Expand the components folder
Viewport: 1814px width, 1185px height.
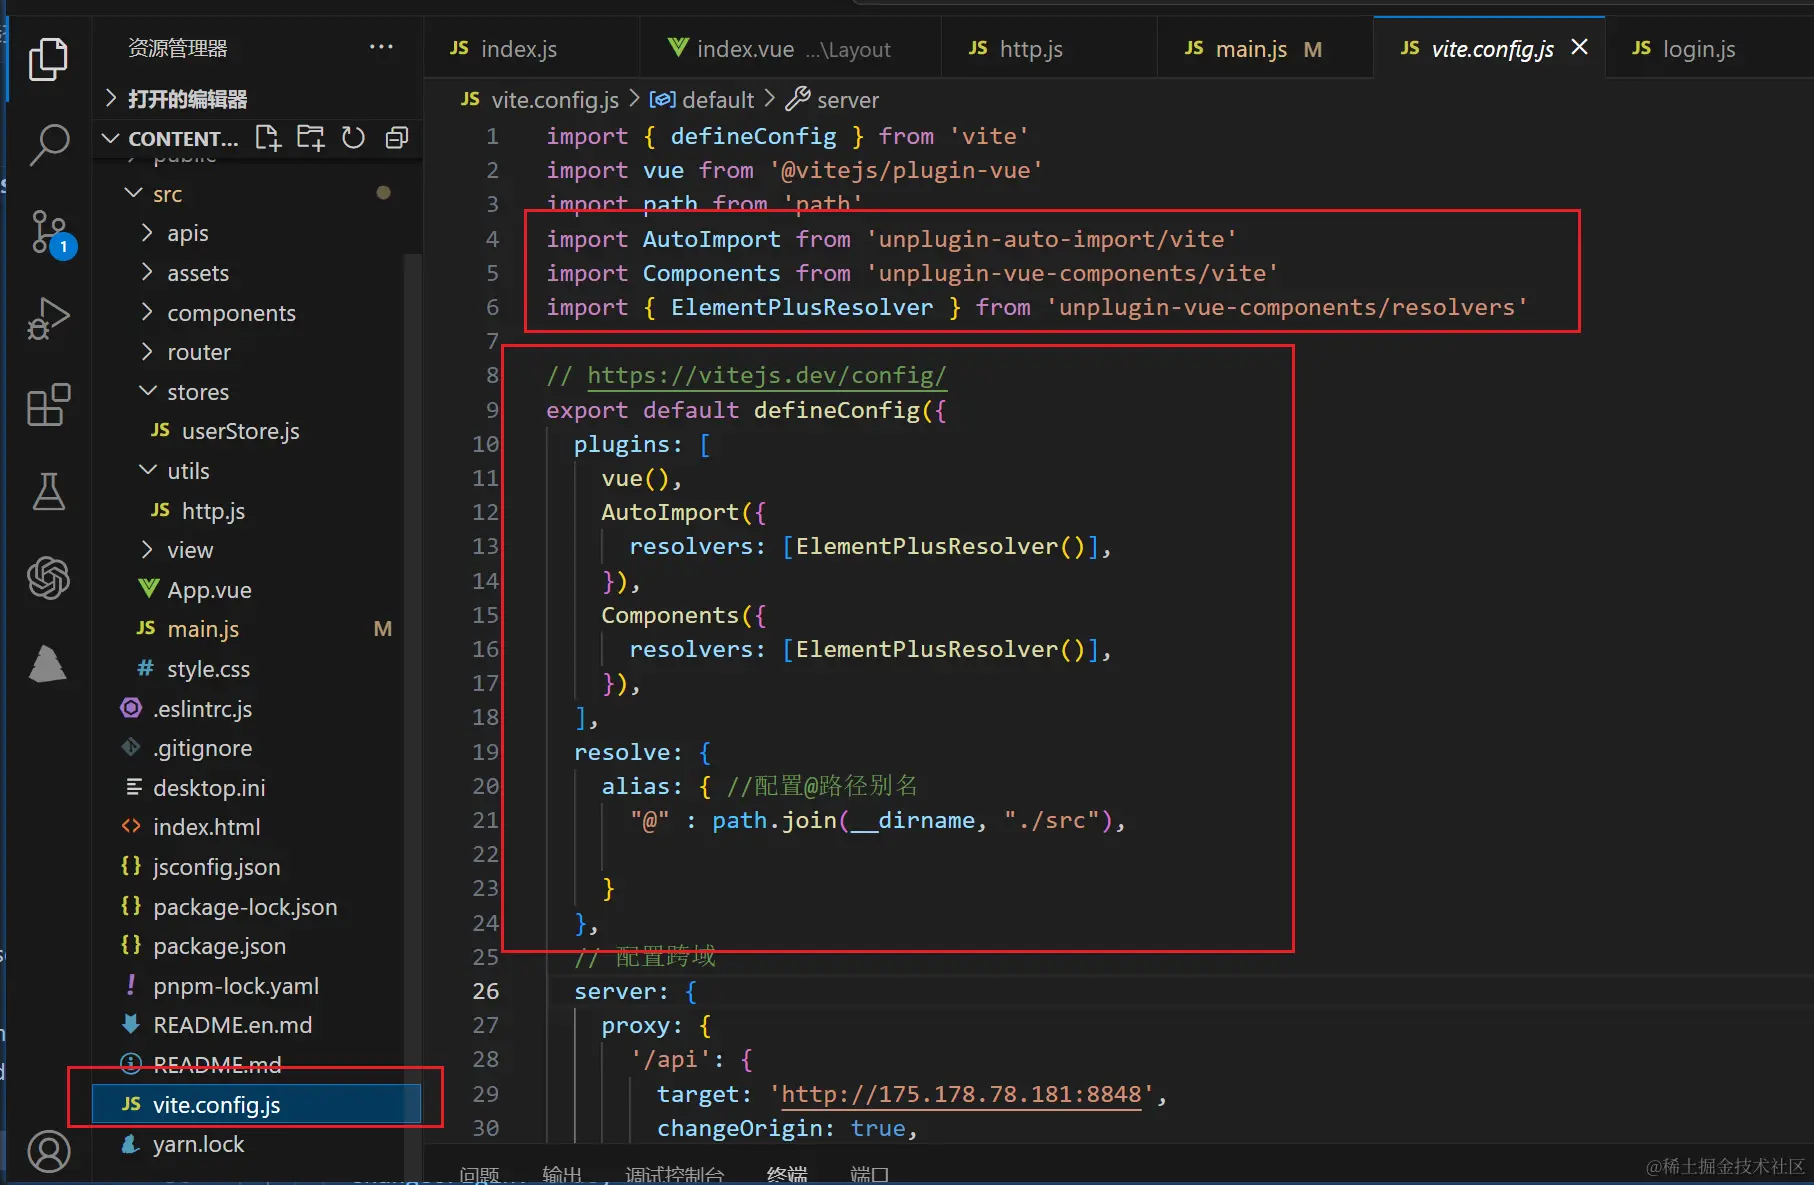pos(230,312)
